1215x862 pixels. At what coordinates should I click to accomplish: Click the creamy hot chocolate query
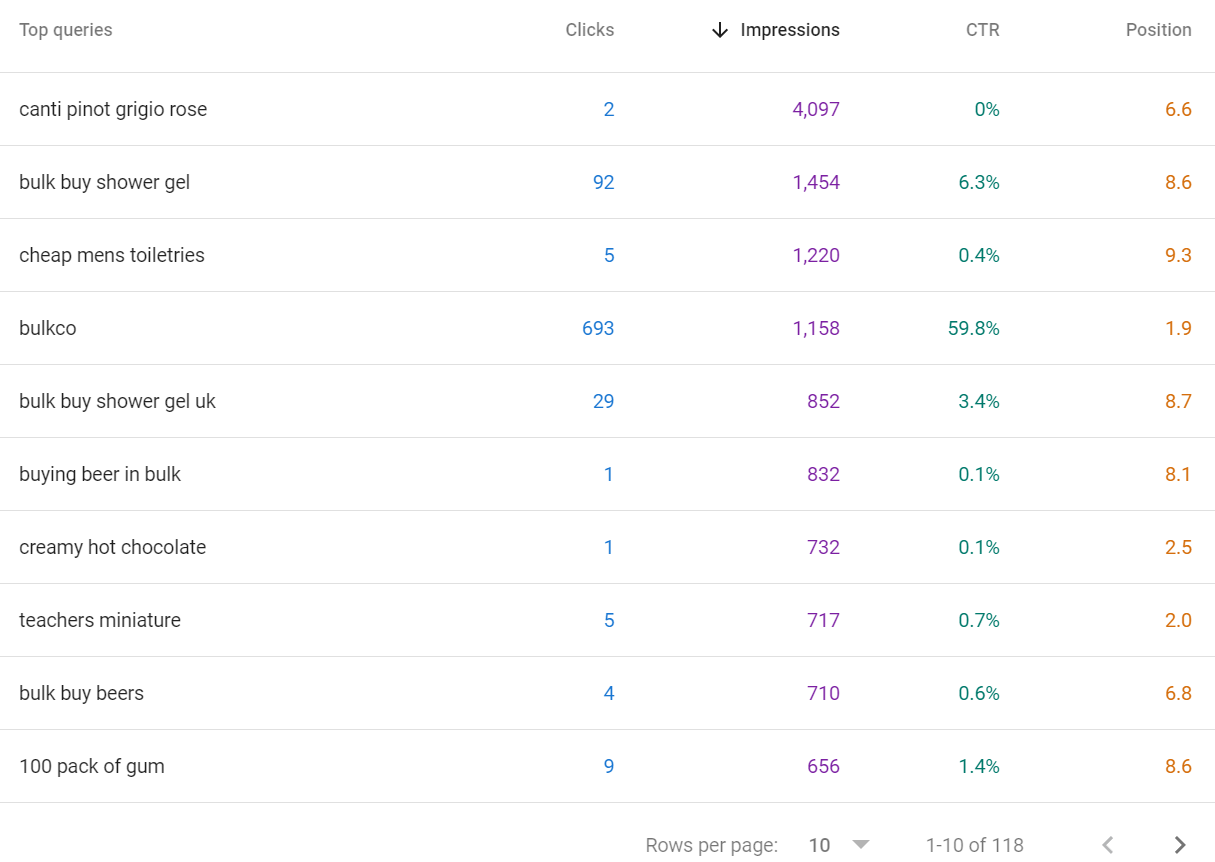112,547
